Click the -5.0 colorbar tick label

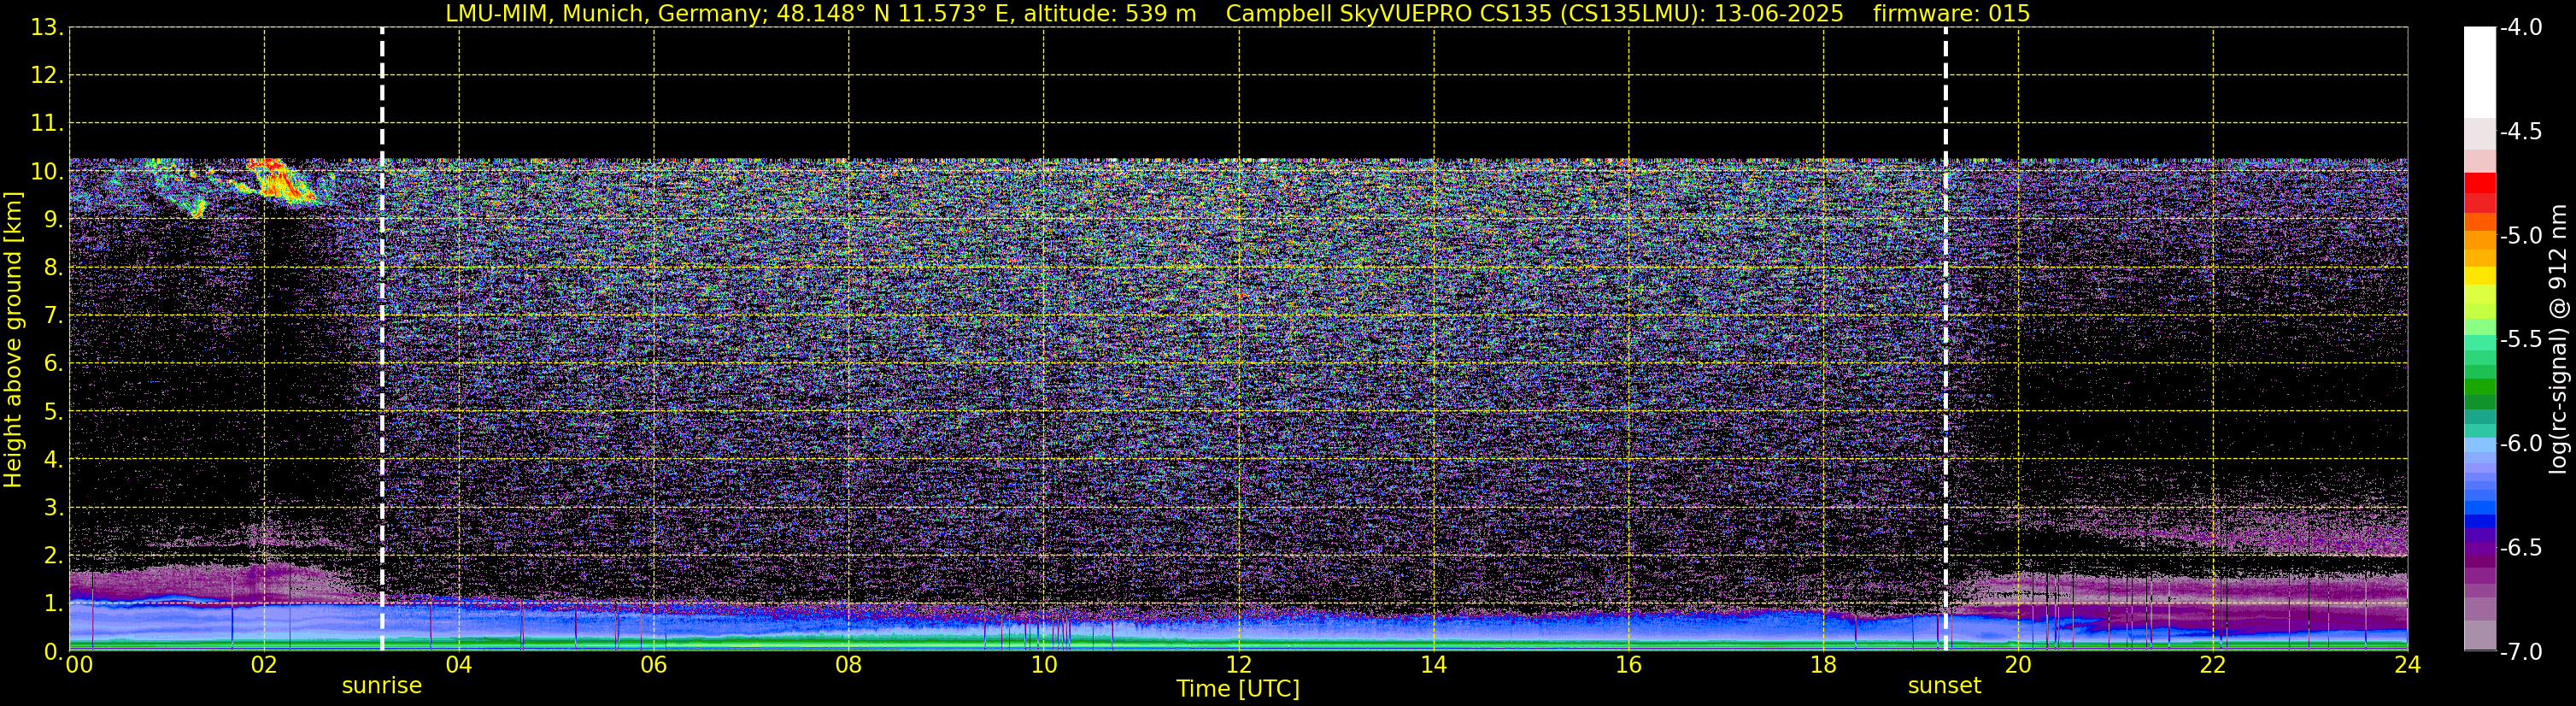[2520, 236]
